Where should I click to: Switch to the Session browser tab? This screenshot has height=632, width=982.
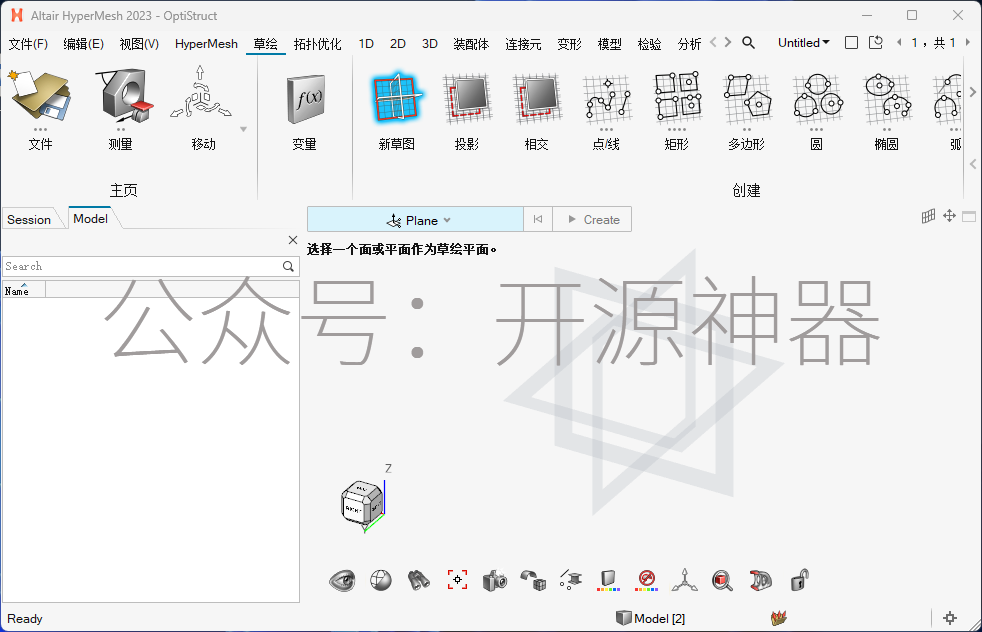29,219
